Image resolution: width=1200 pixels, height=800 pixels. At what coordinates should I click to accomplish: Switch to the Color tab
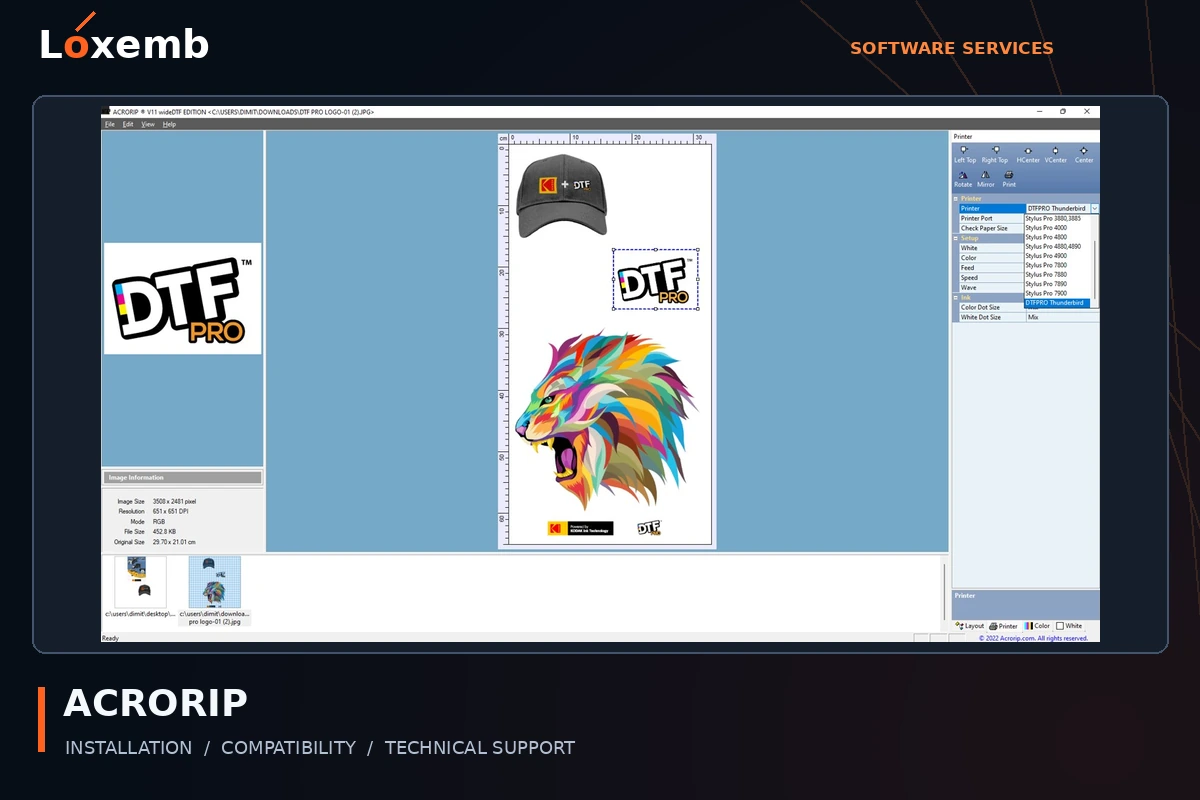pyautogui.click(x=1037, y=626)
